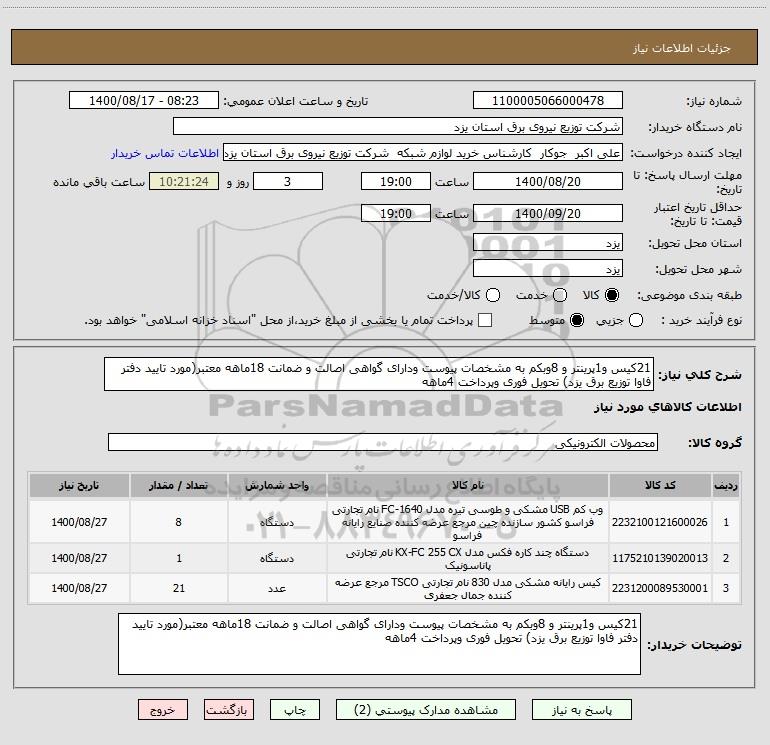
Task: Click the remaining time countdown 10:21:24
Action: click(184, 181)
